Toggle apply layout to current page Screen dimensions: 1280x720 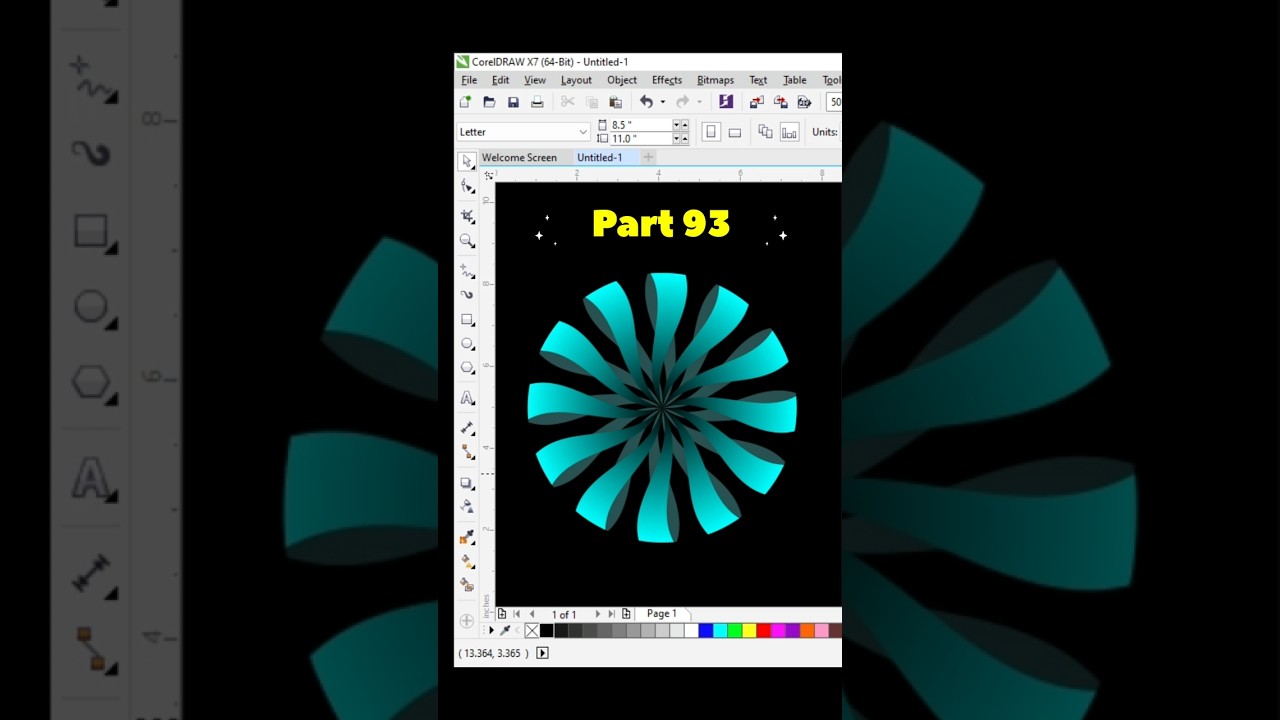point(789,132)
